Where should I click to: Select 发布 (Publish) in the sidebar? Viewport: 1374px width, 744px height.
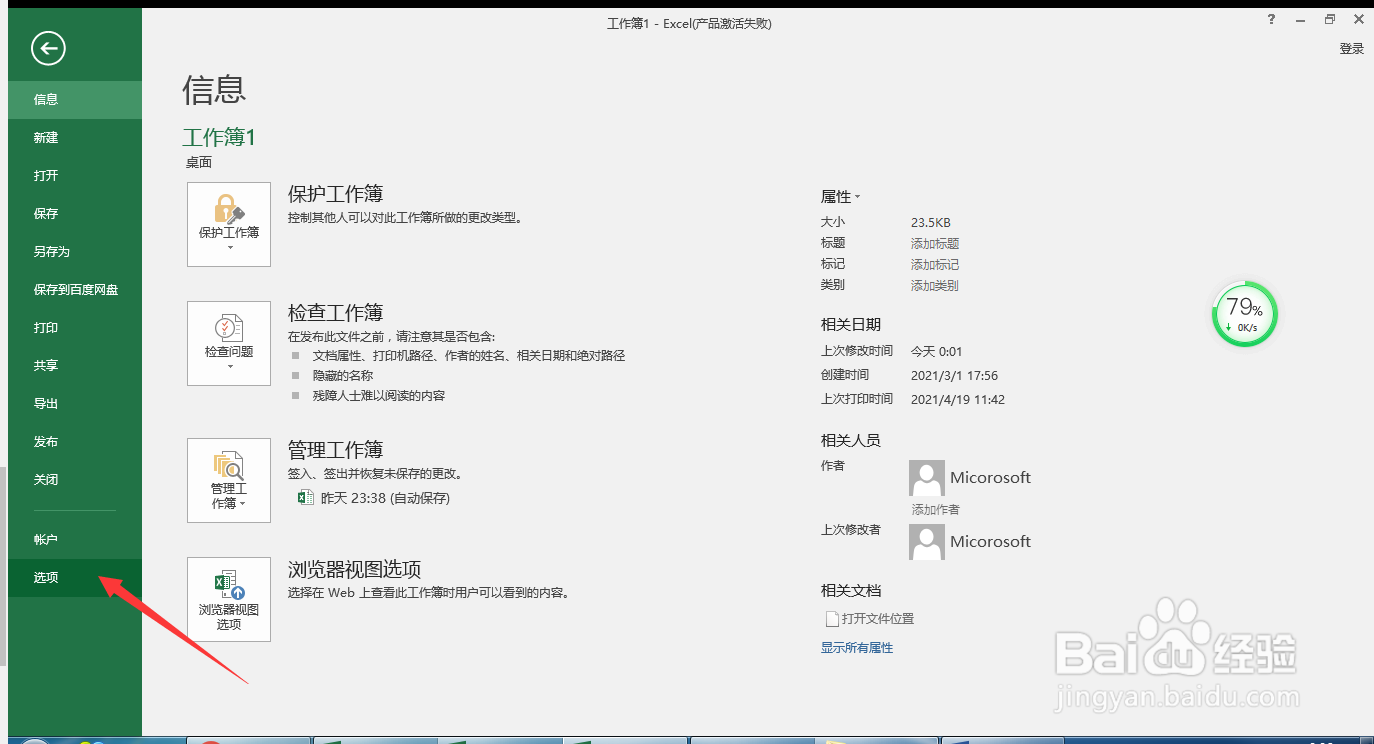75,442
